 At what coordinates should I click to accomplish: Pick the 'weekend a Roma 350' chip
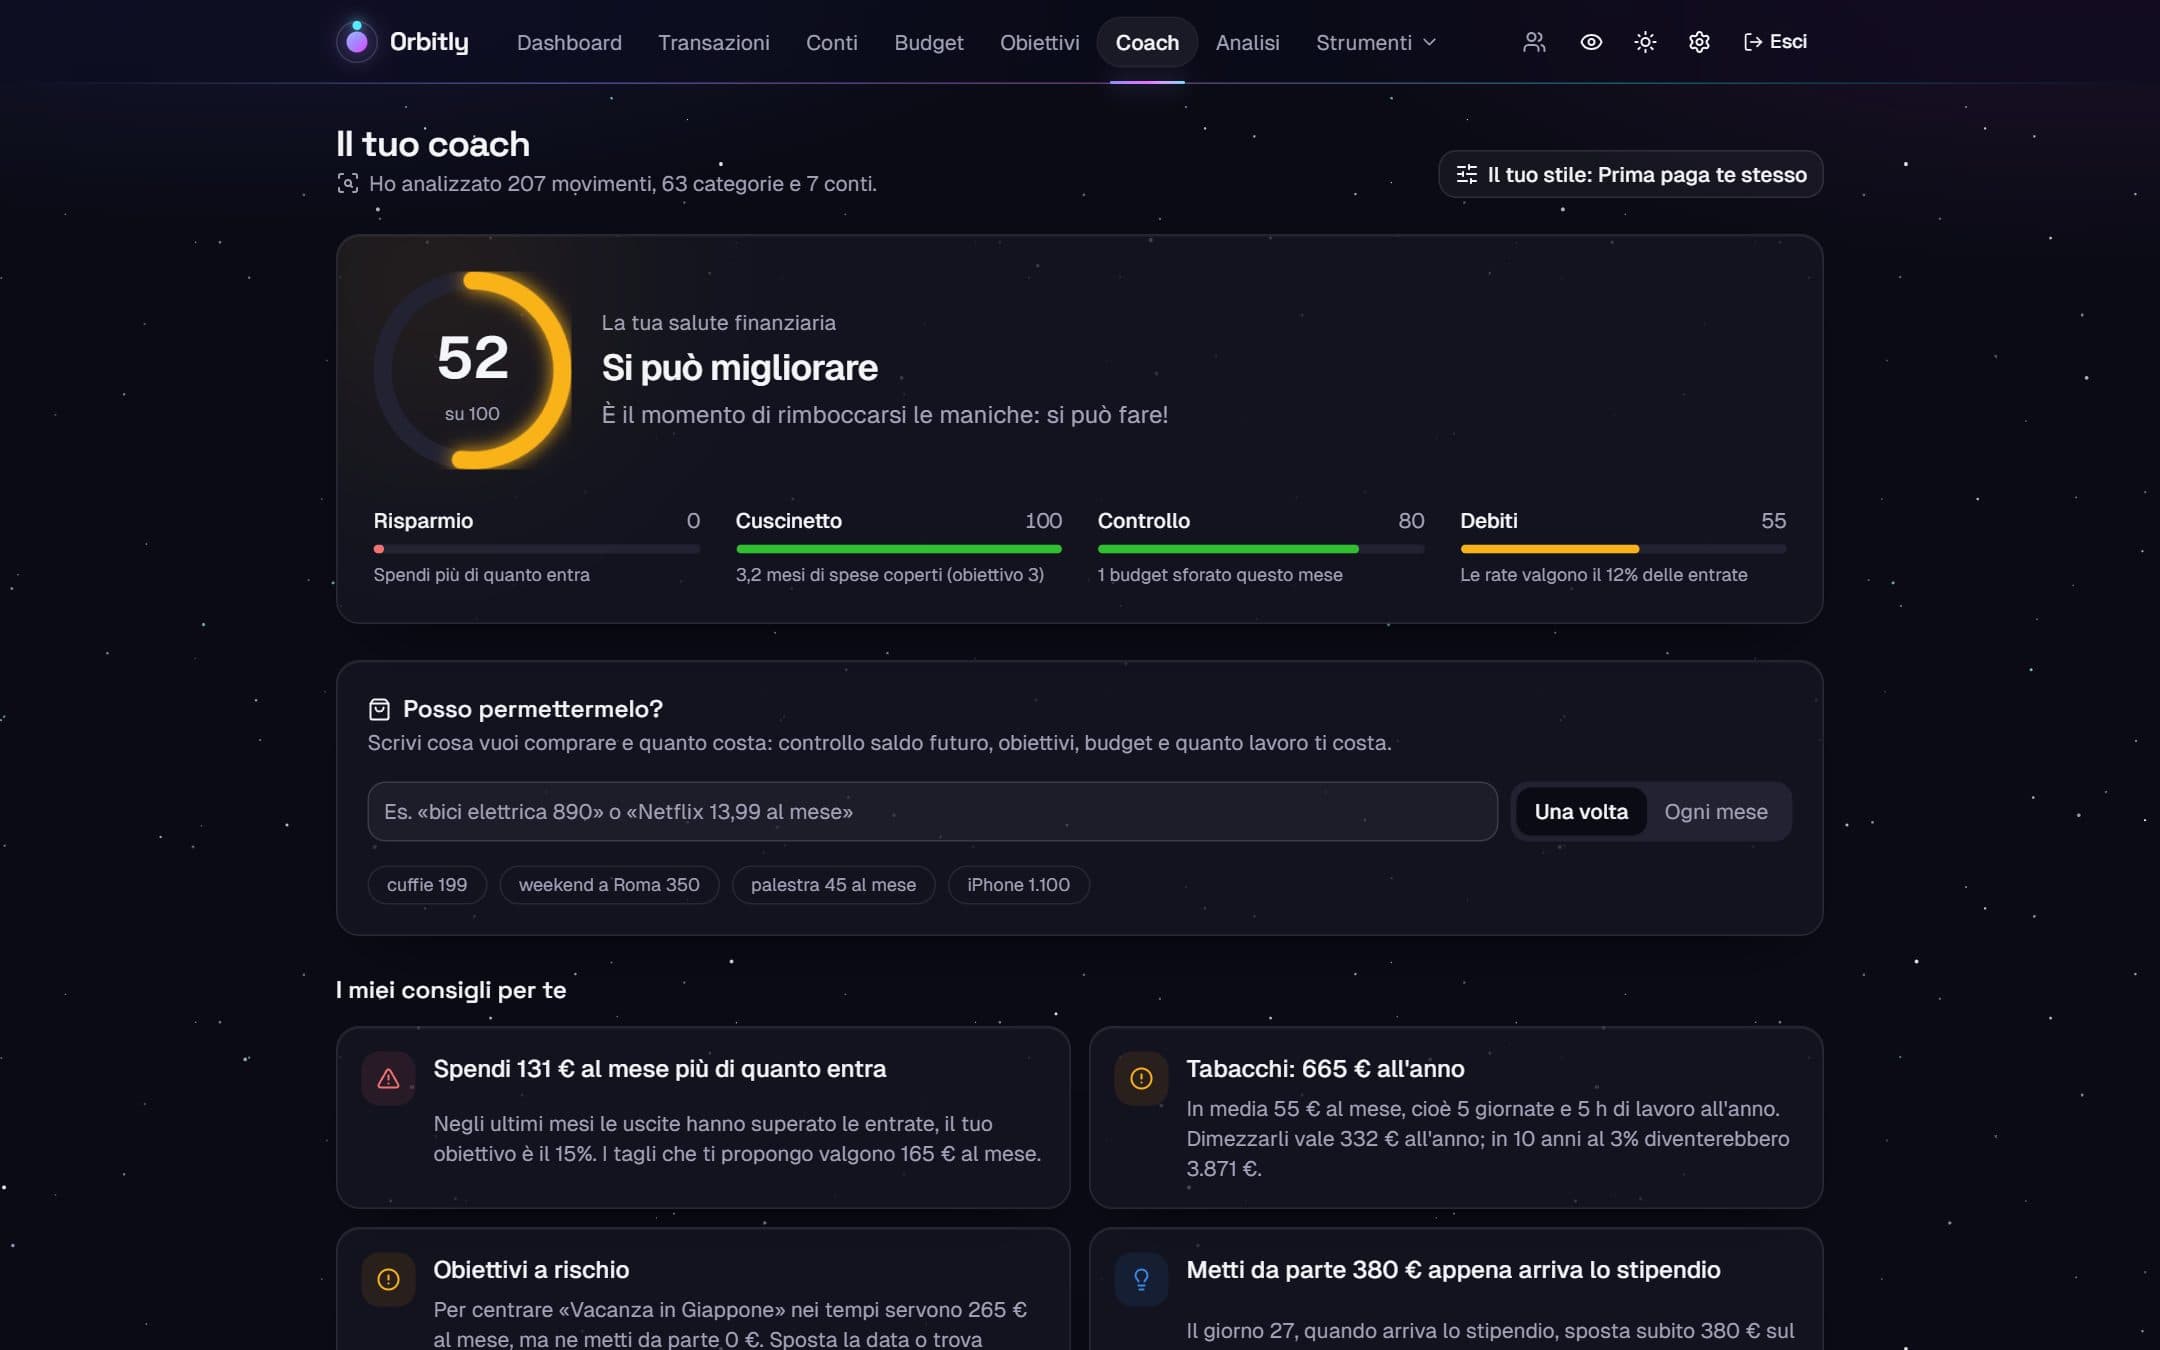(x=609, y=884)
